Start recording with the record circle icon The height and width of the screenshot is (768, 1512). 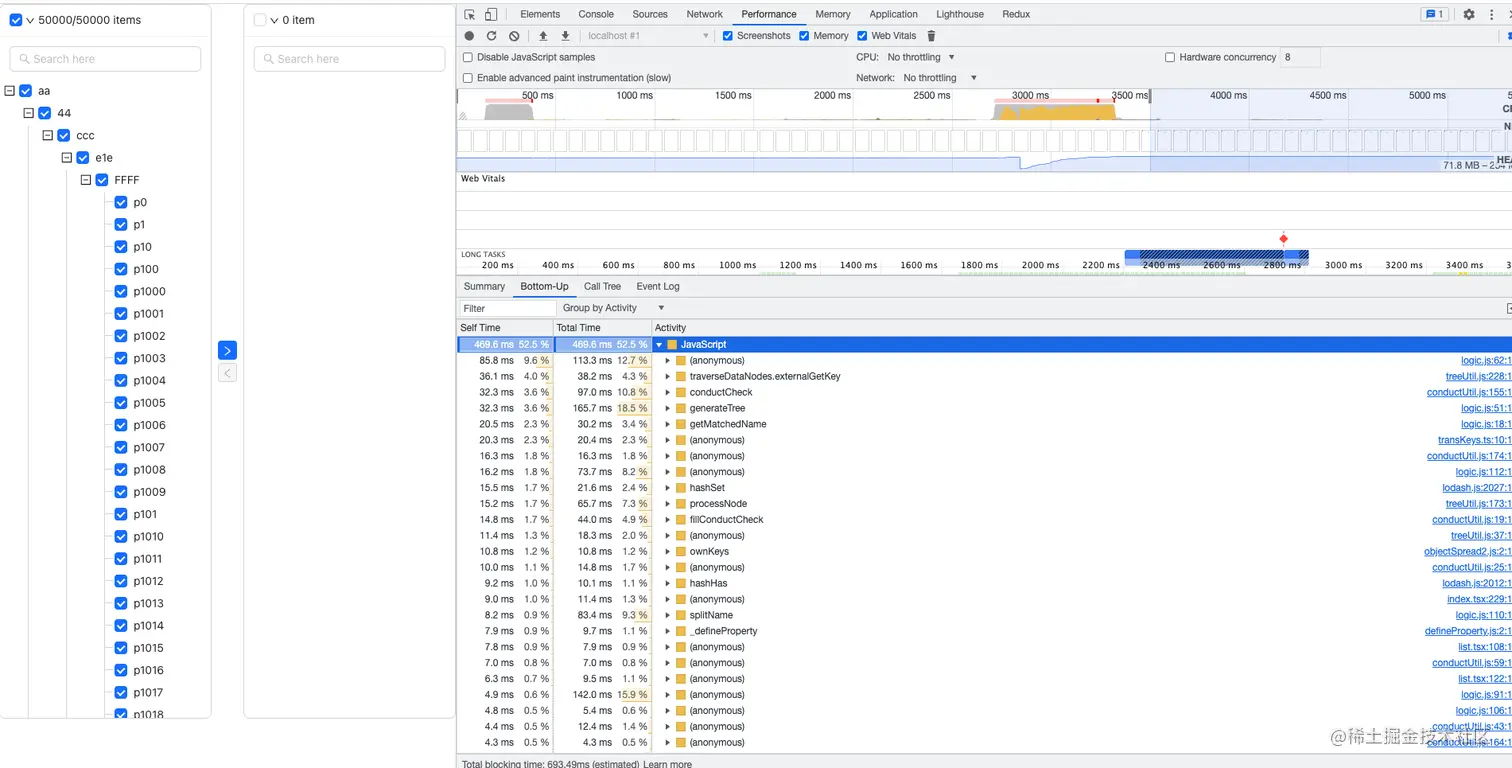(x=469, y=36)
